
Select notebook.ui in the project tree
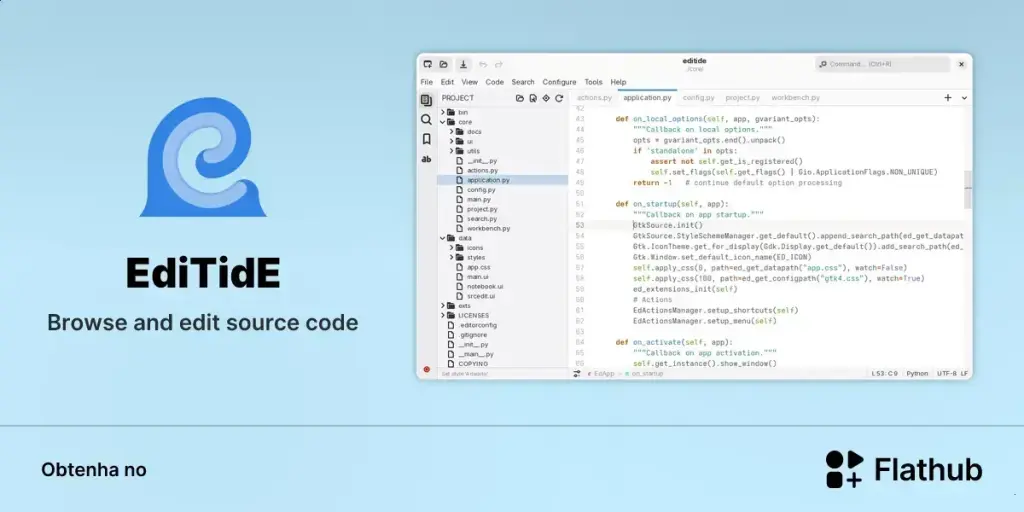click(485, 286)
